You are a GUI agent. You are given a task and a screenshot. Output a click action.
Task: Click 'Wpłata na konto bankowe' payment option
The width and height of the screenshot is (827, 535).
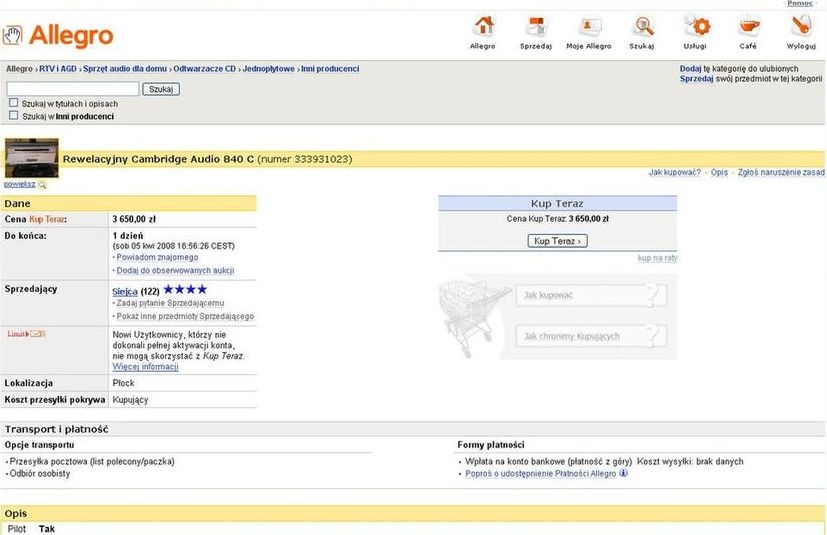click(549, 462)
